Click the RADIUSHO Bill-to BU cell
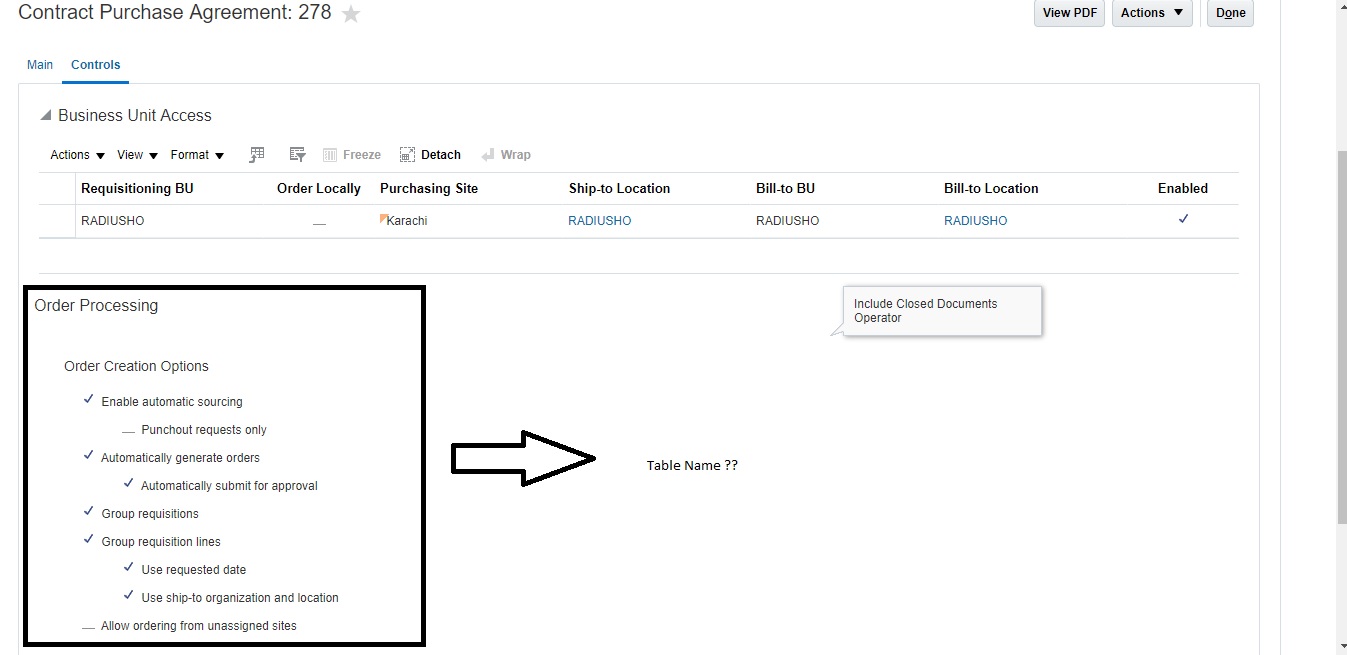Screen dimensions: 1347x655 [x=787, y=221]
